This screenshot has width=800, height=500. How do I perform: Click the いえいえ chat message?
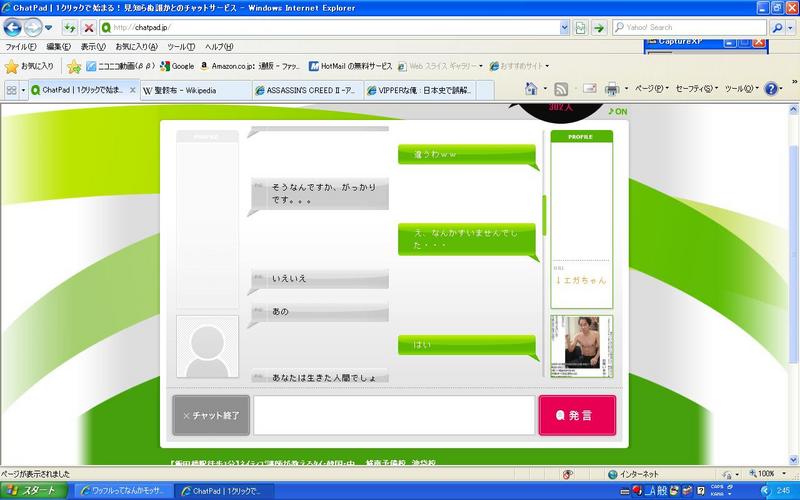320,279
